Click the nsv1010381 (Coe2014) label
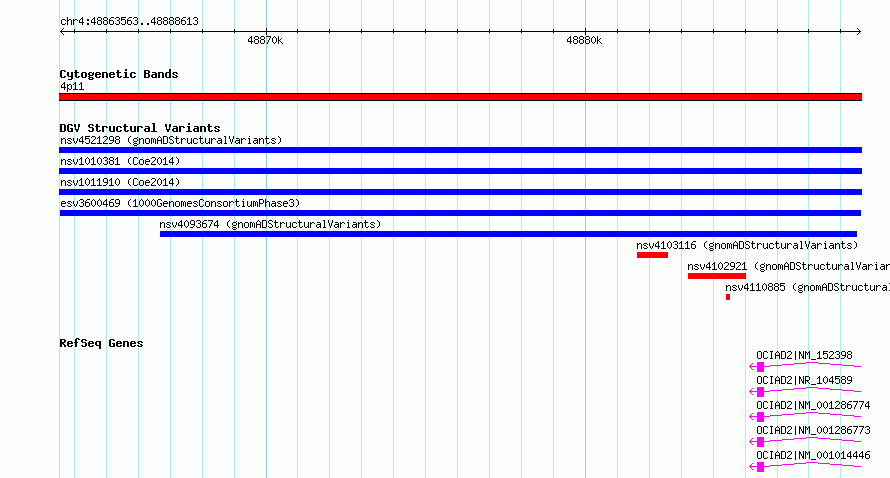Image resolution: width=890 pixels, height=478 pixels. coord(120,161)
